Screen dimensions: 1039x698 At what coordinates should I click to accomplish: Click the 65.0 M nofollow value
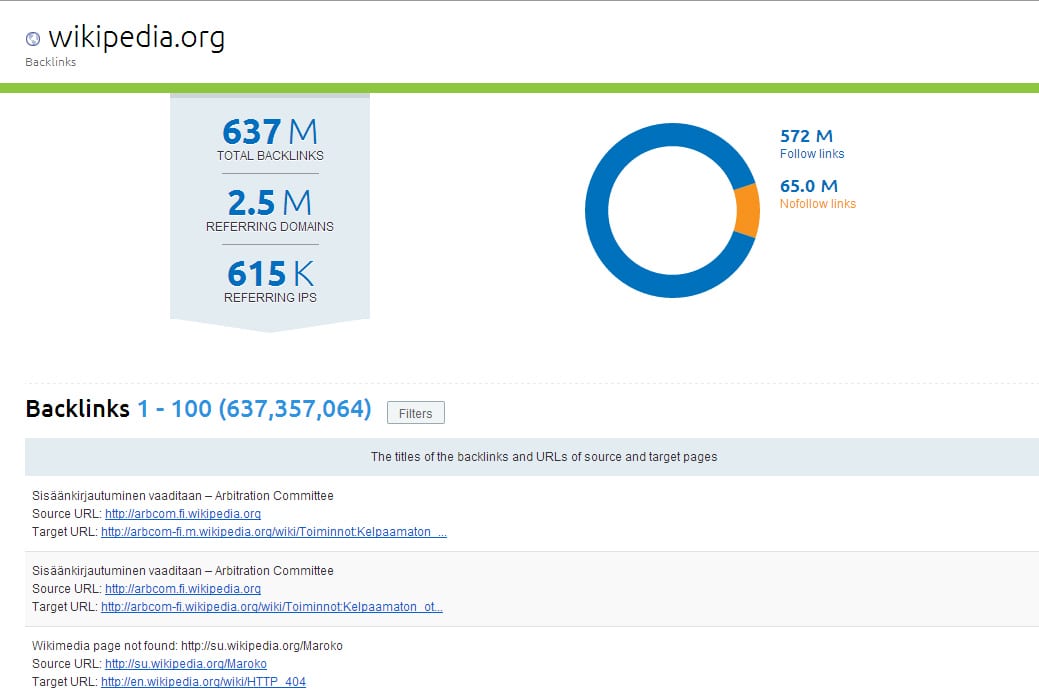click(x=808, y=186)
